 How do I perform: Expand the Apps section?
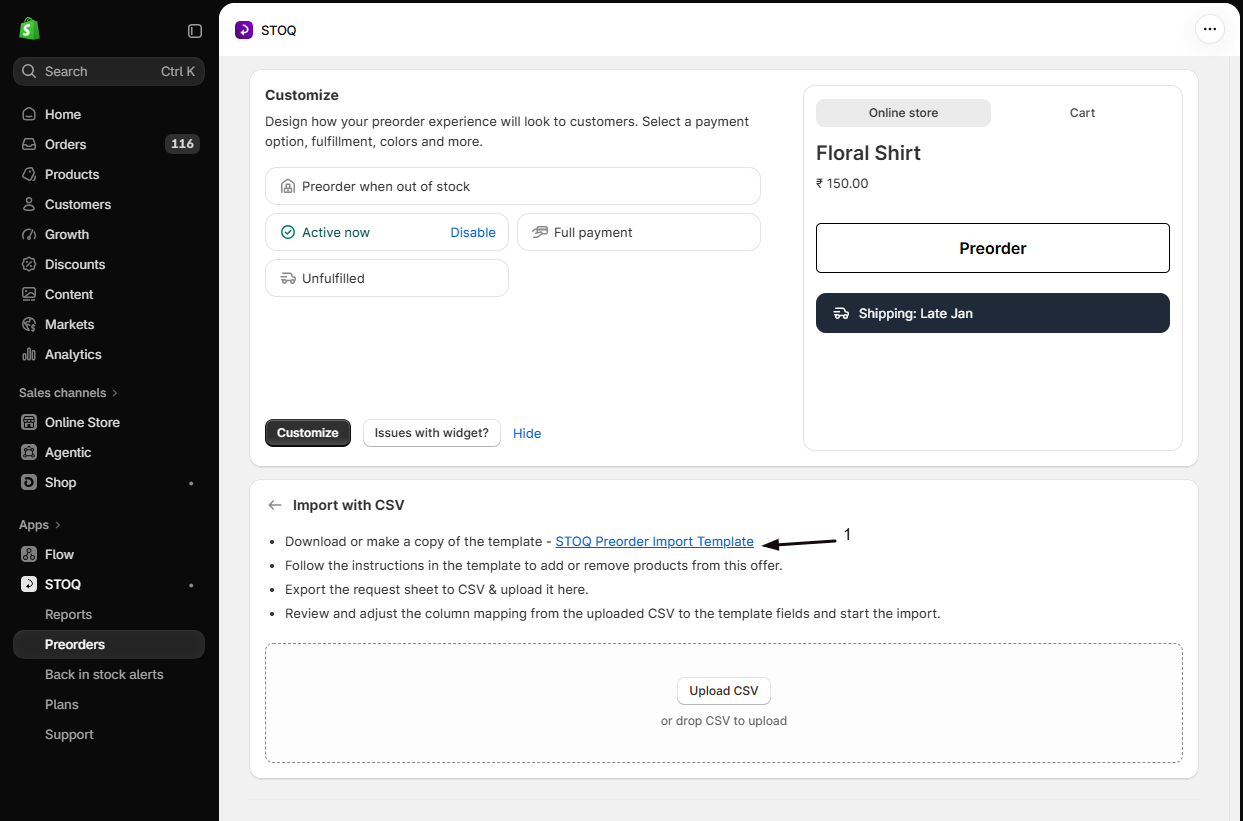click(x=40, y=525)
